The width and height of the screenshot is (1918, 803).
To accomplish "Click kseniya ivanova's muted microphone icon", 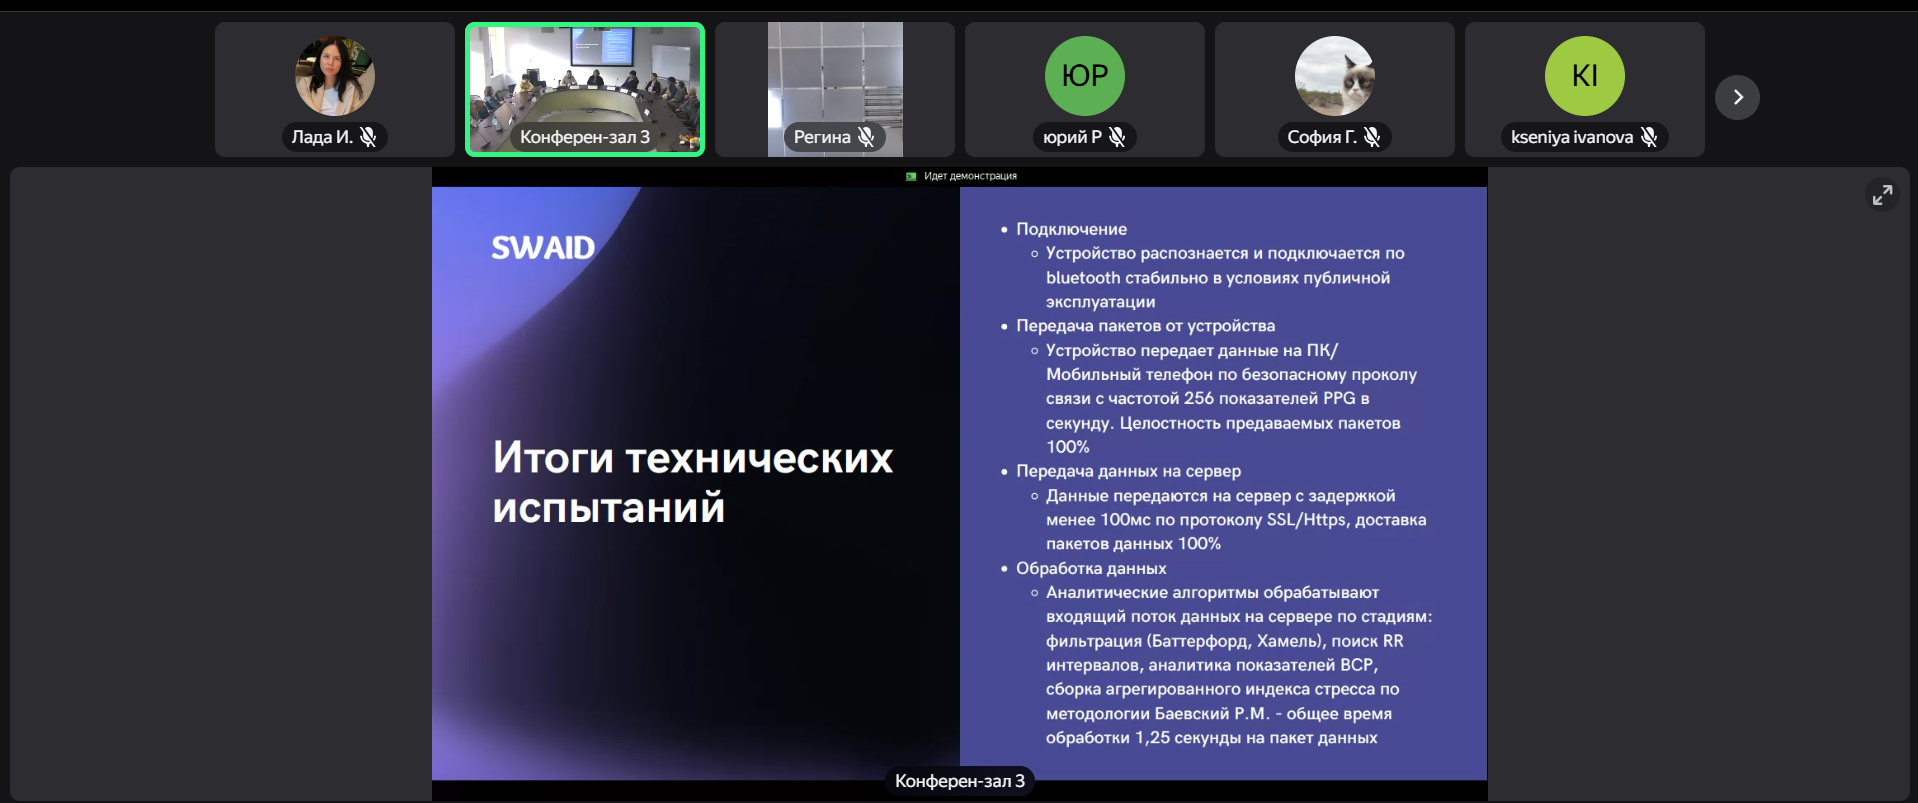I will (x=1649, y=137).
